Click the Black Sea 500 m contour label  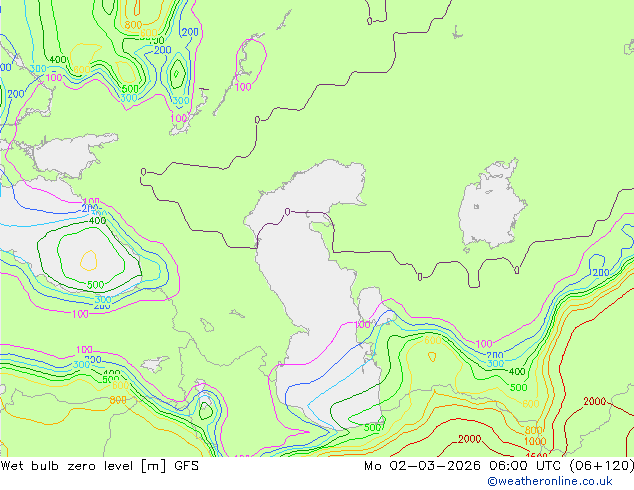click(96, 285)
